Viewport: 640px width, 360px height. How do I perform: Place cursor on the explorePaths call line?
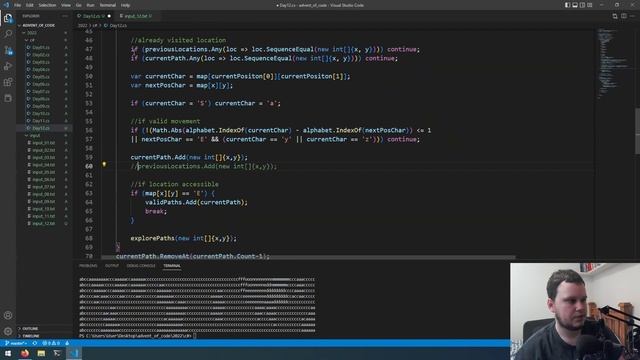tap(184, 238)
